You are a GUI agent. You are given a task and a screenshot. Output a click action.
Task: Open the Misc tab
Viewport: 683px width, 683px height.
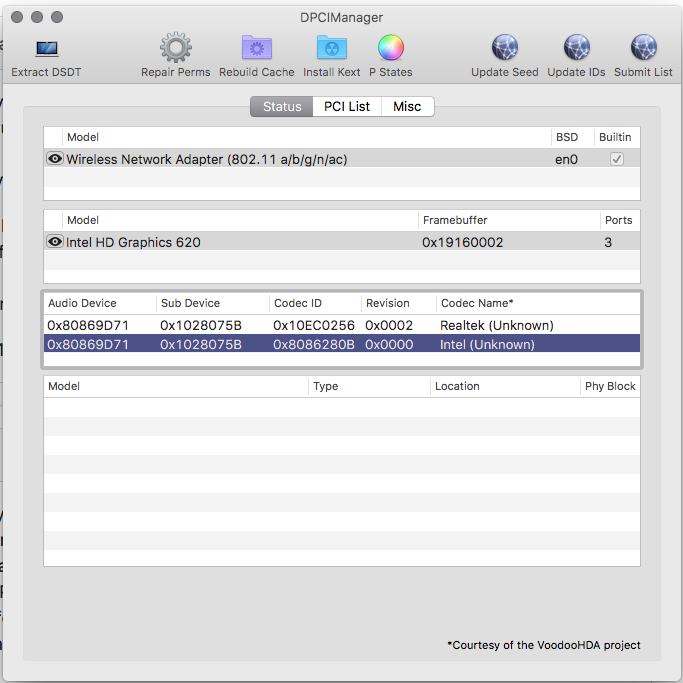click(407, 107)
